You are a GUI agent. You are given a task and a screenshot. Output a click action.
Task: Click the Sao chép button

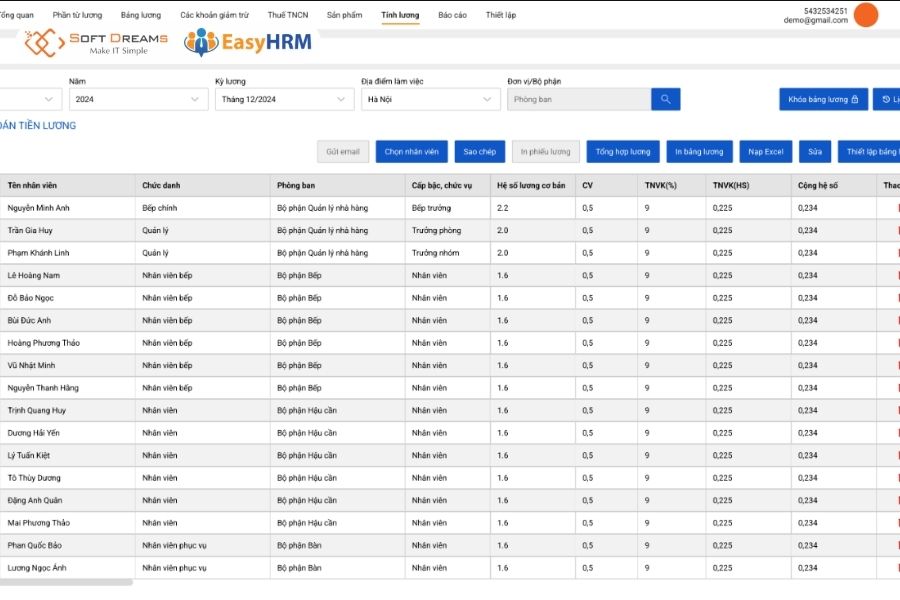[479, 152]
